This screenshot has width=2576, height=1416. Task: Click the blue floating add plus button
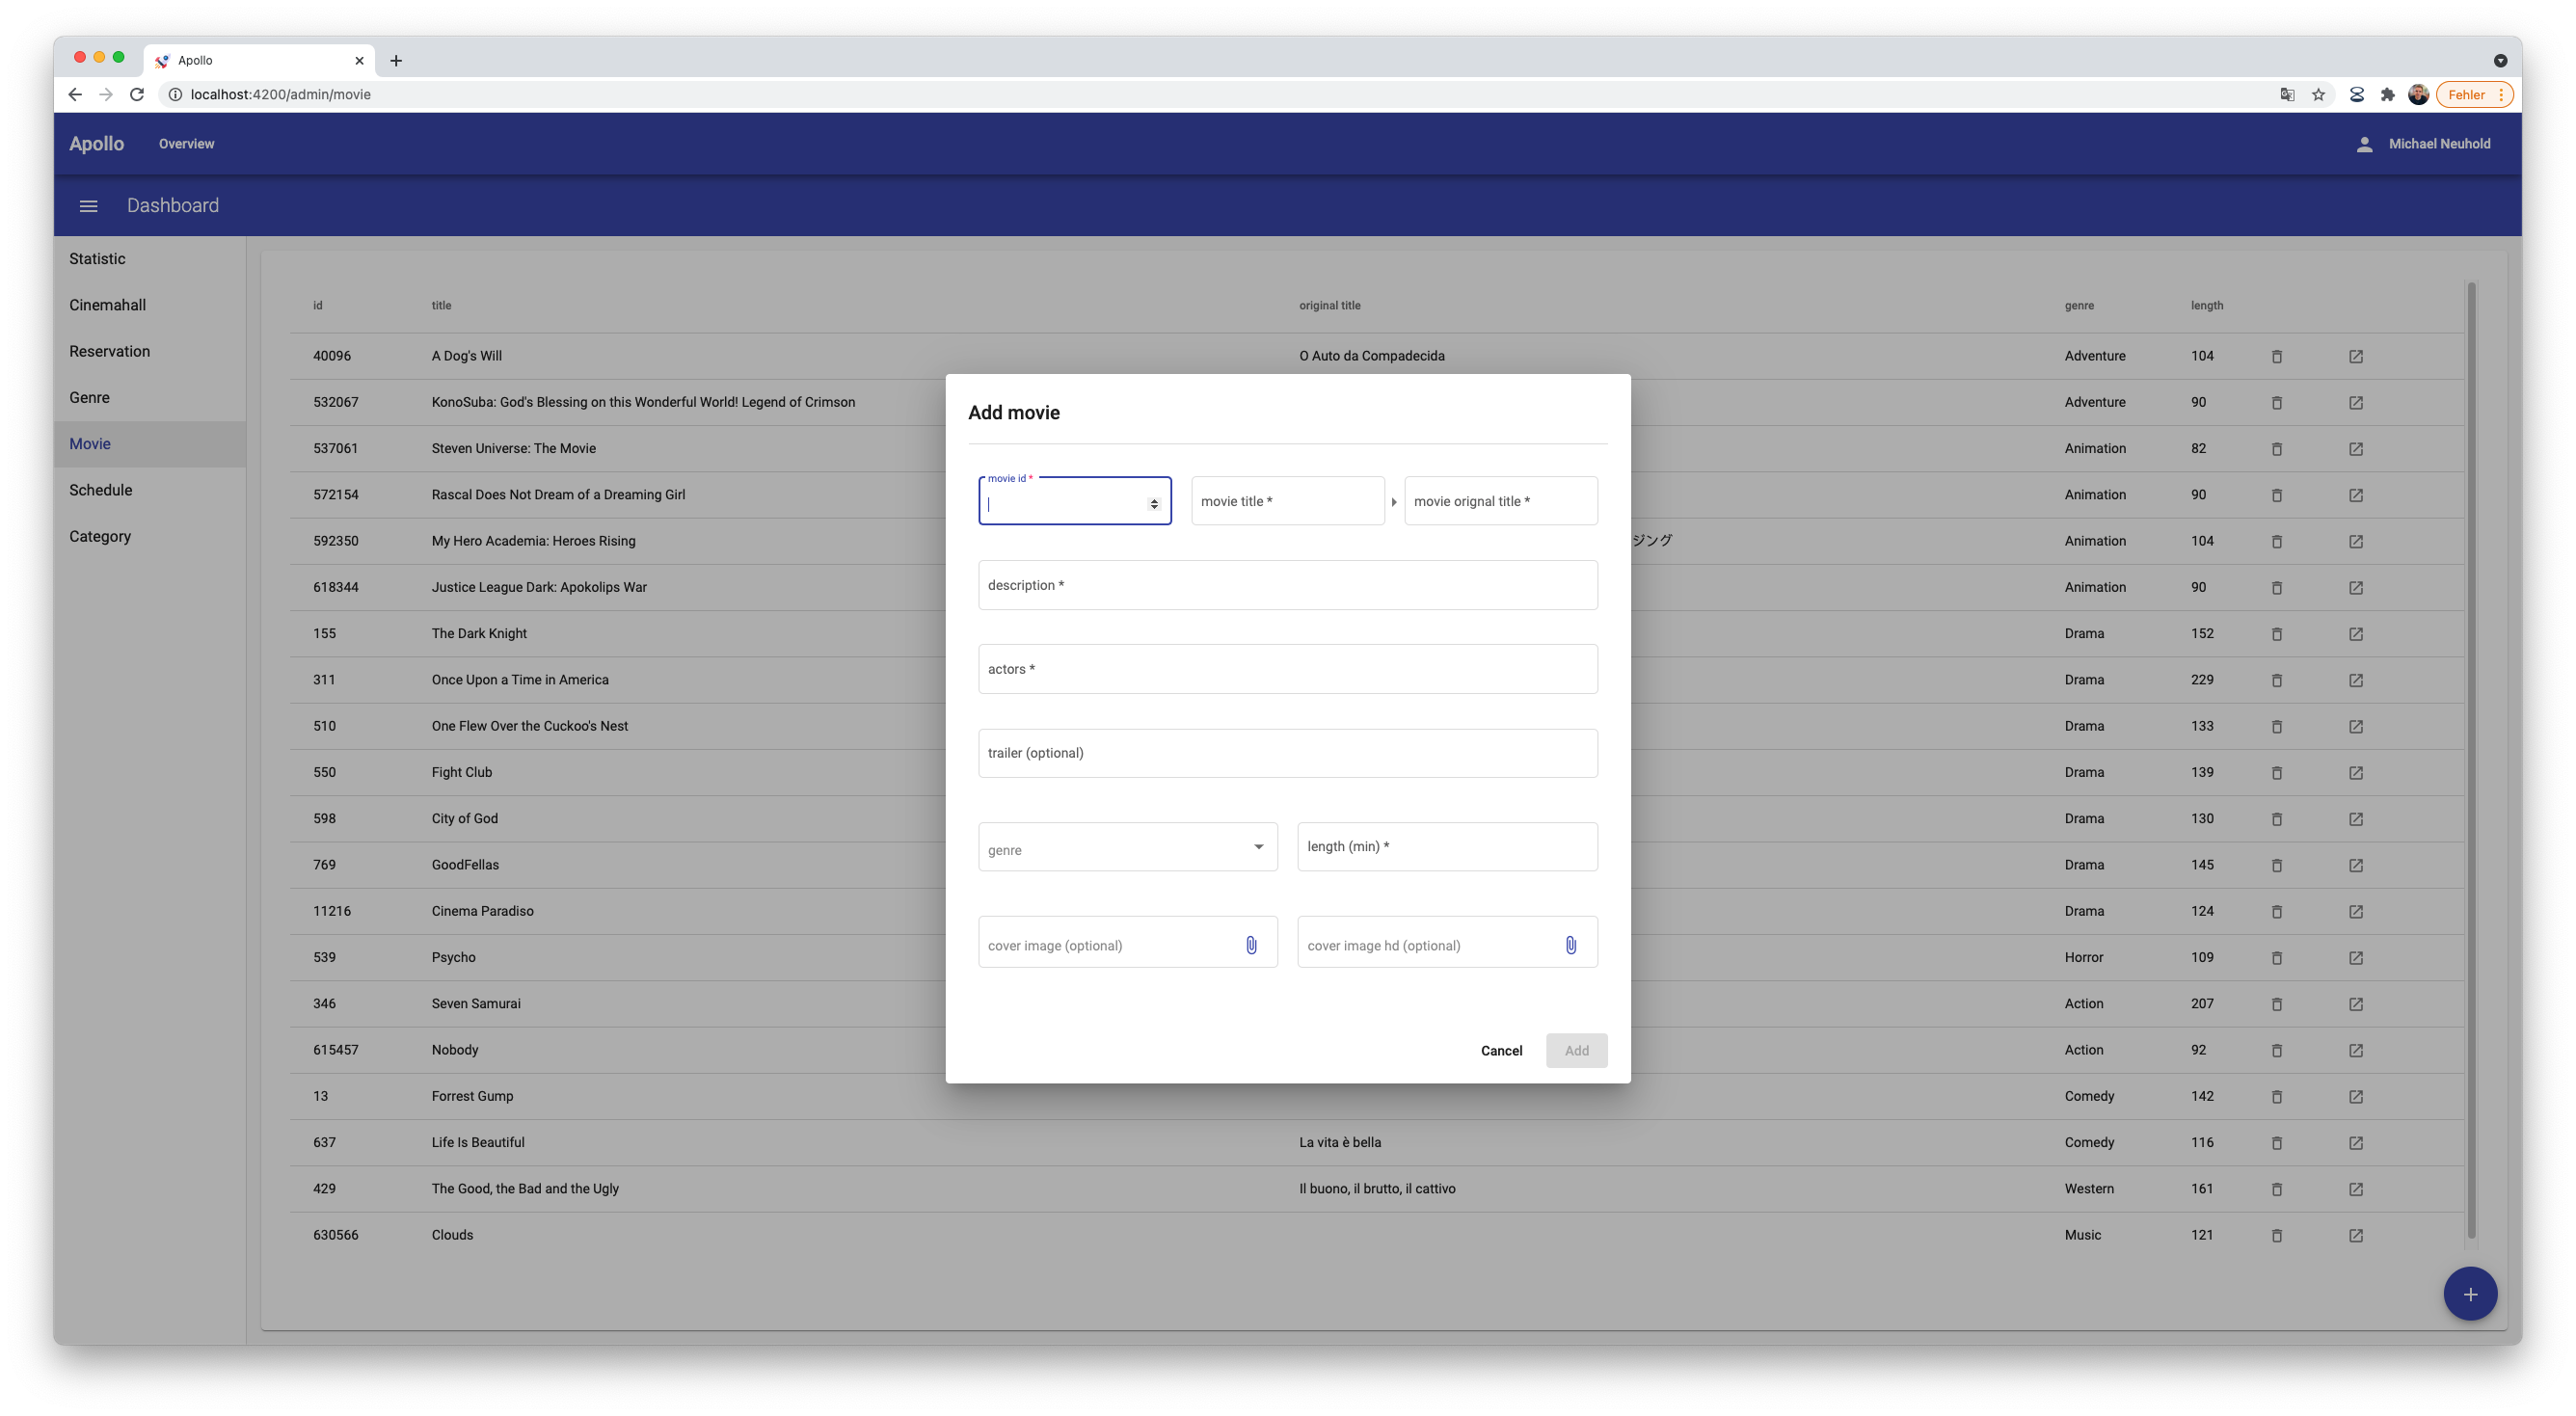[x=2470, y=1294]
